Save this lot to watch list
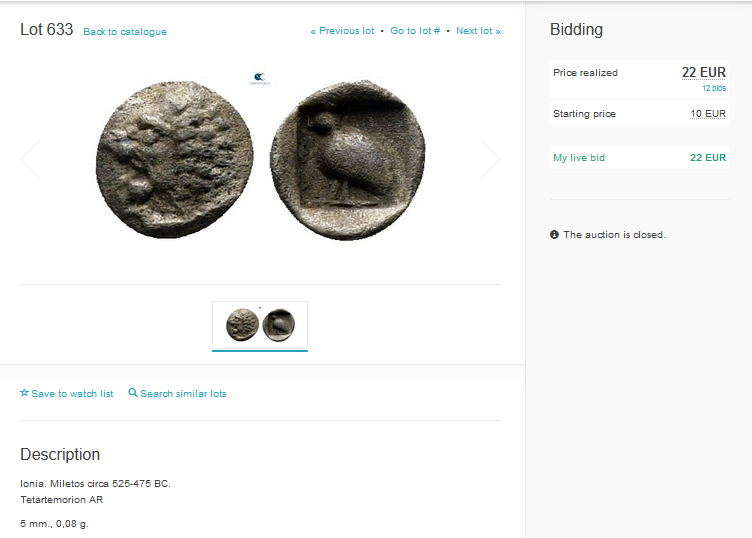The width and height of the screenshot is (752, 538). click(x=67, y=393)
